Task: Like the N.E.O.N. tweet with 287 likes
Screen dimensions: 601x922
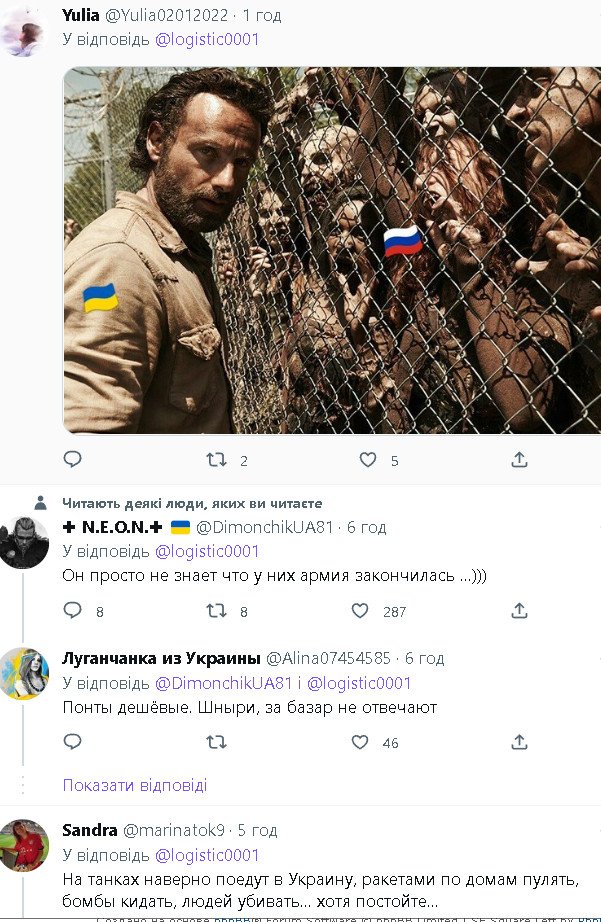Action: (x=360, y=610)
